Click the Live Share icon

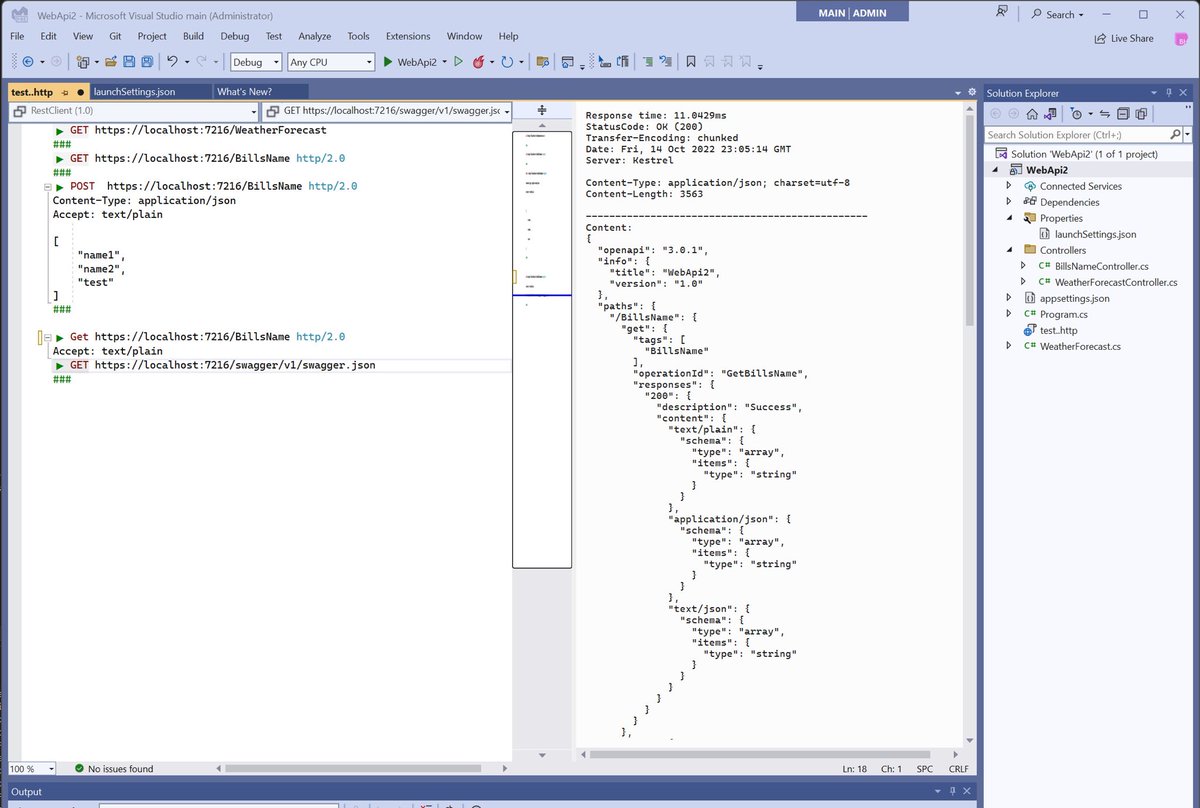pyautogui.click(x=1101, y=38)
